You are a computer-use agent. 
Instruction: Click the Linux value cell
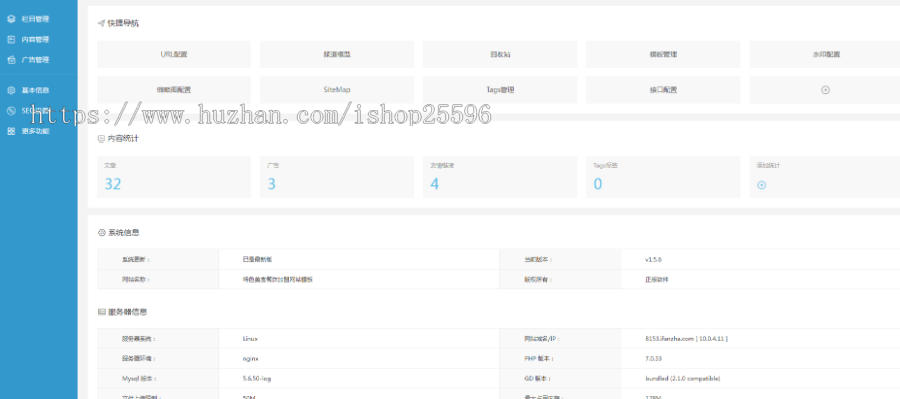coord(359,339)
